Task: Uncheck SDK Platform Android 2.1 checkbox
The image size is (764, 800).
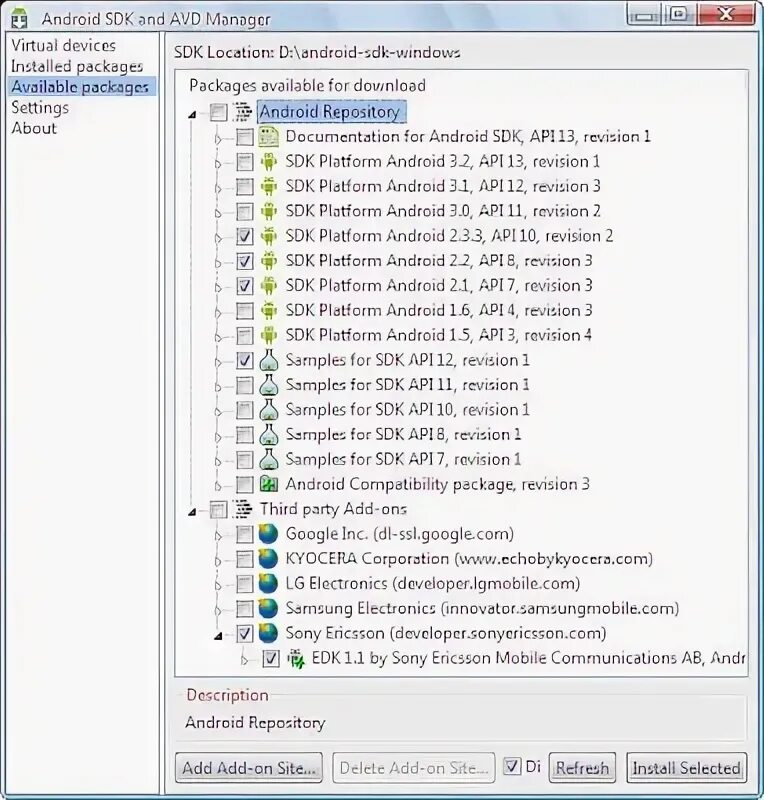Action: [244, 286]
